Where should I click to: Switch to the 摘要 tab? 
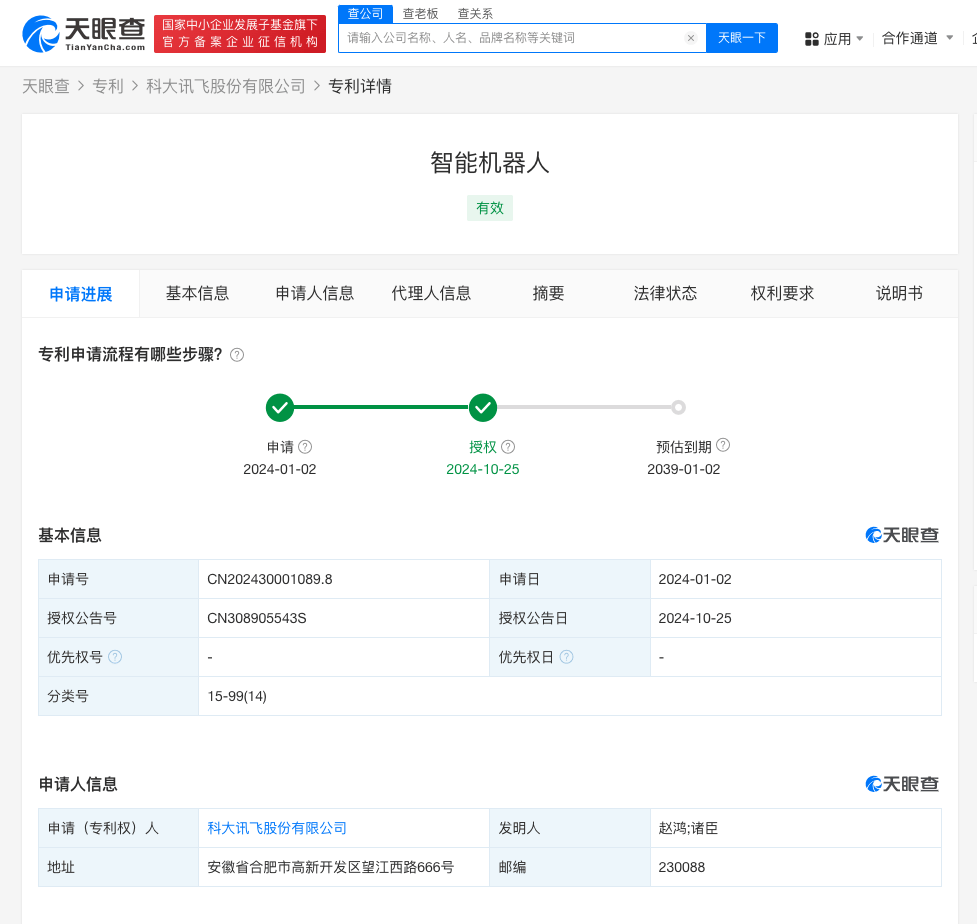click(x=548, y=293)
